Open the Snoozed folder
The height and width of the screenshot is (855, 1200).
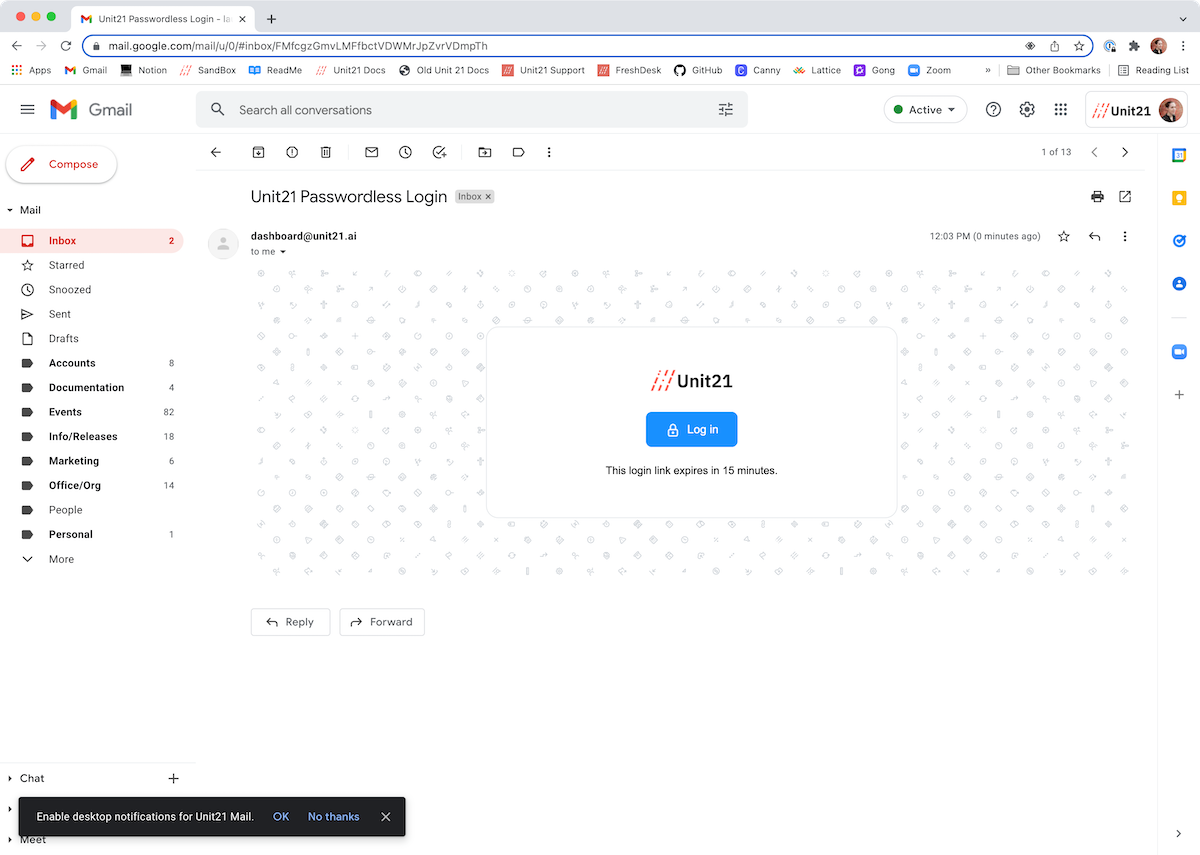tap(92, 290)
